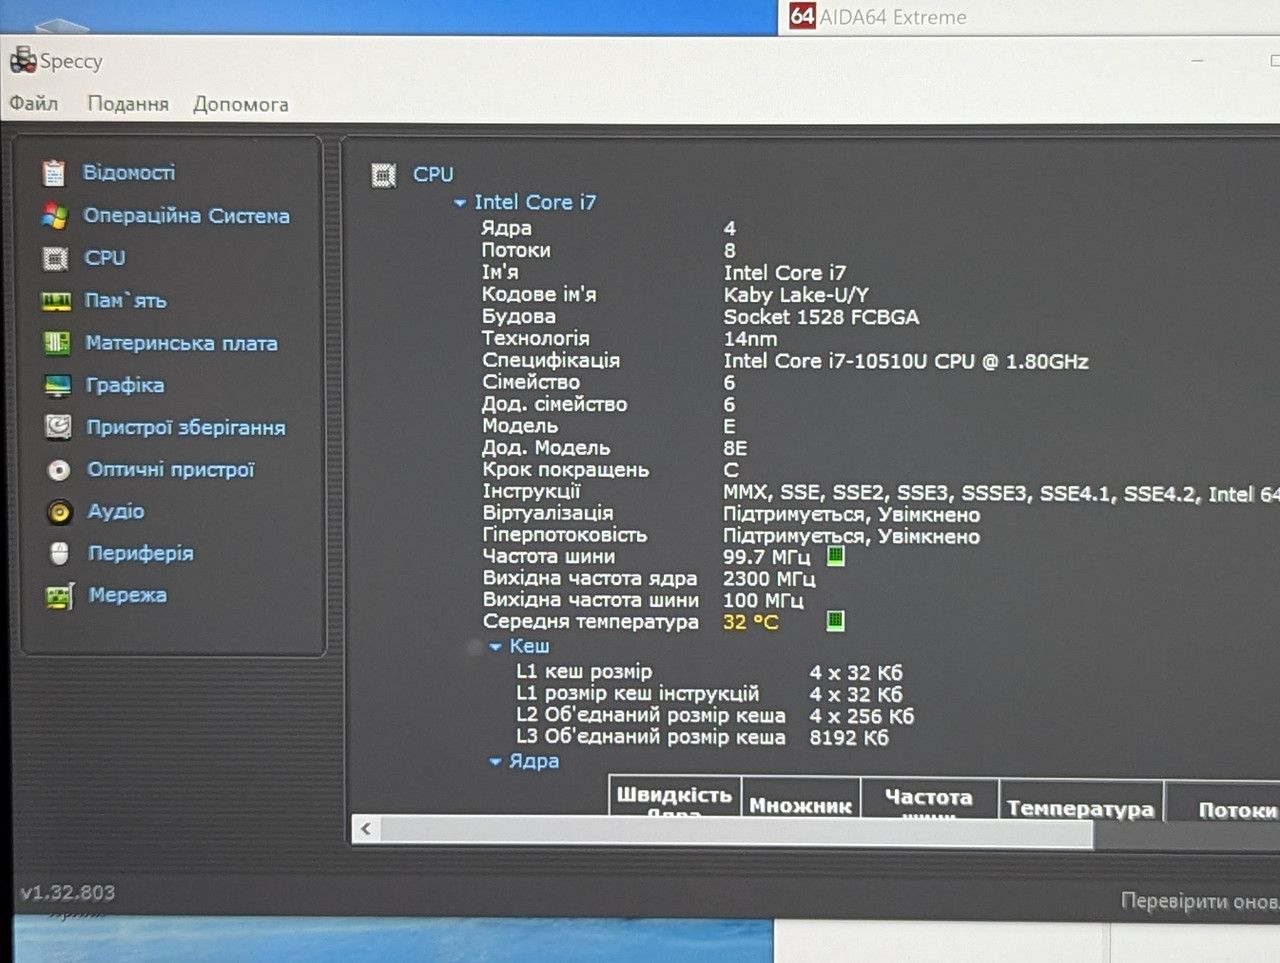
Task: Click the Пам'ять RAM stick icon
Action: pyautogui.click(x=56, y=301)
